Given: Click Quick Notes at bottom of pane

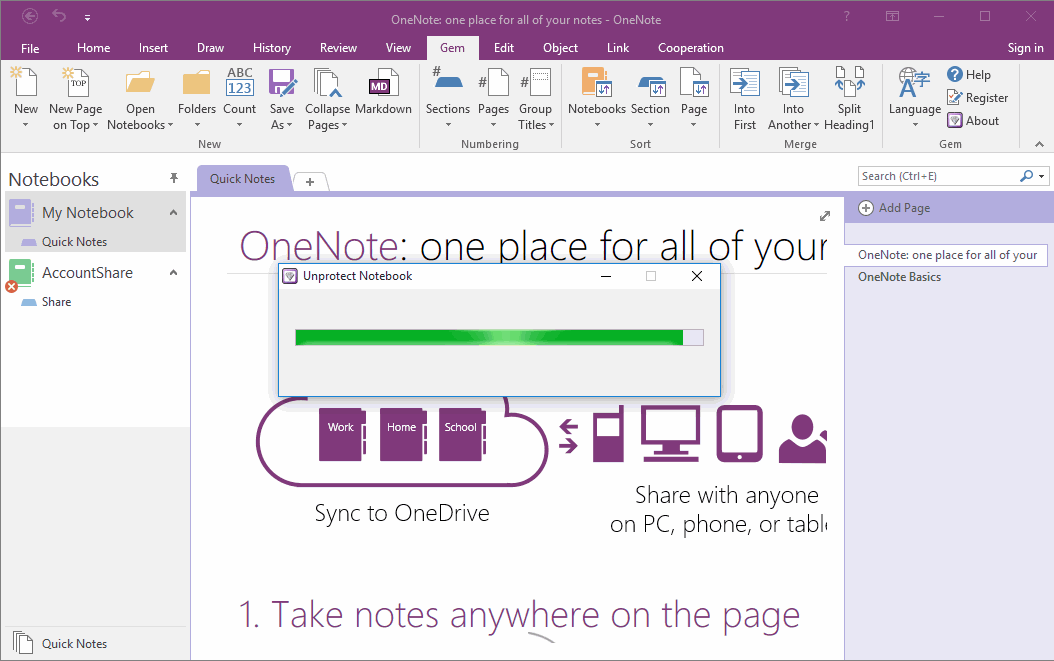Looking at the screenshot, I should (74, 644).
